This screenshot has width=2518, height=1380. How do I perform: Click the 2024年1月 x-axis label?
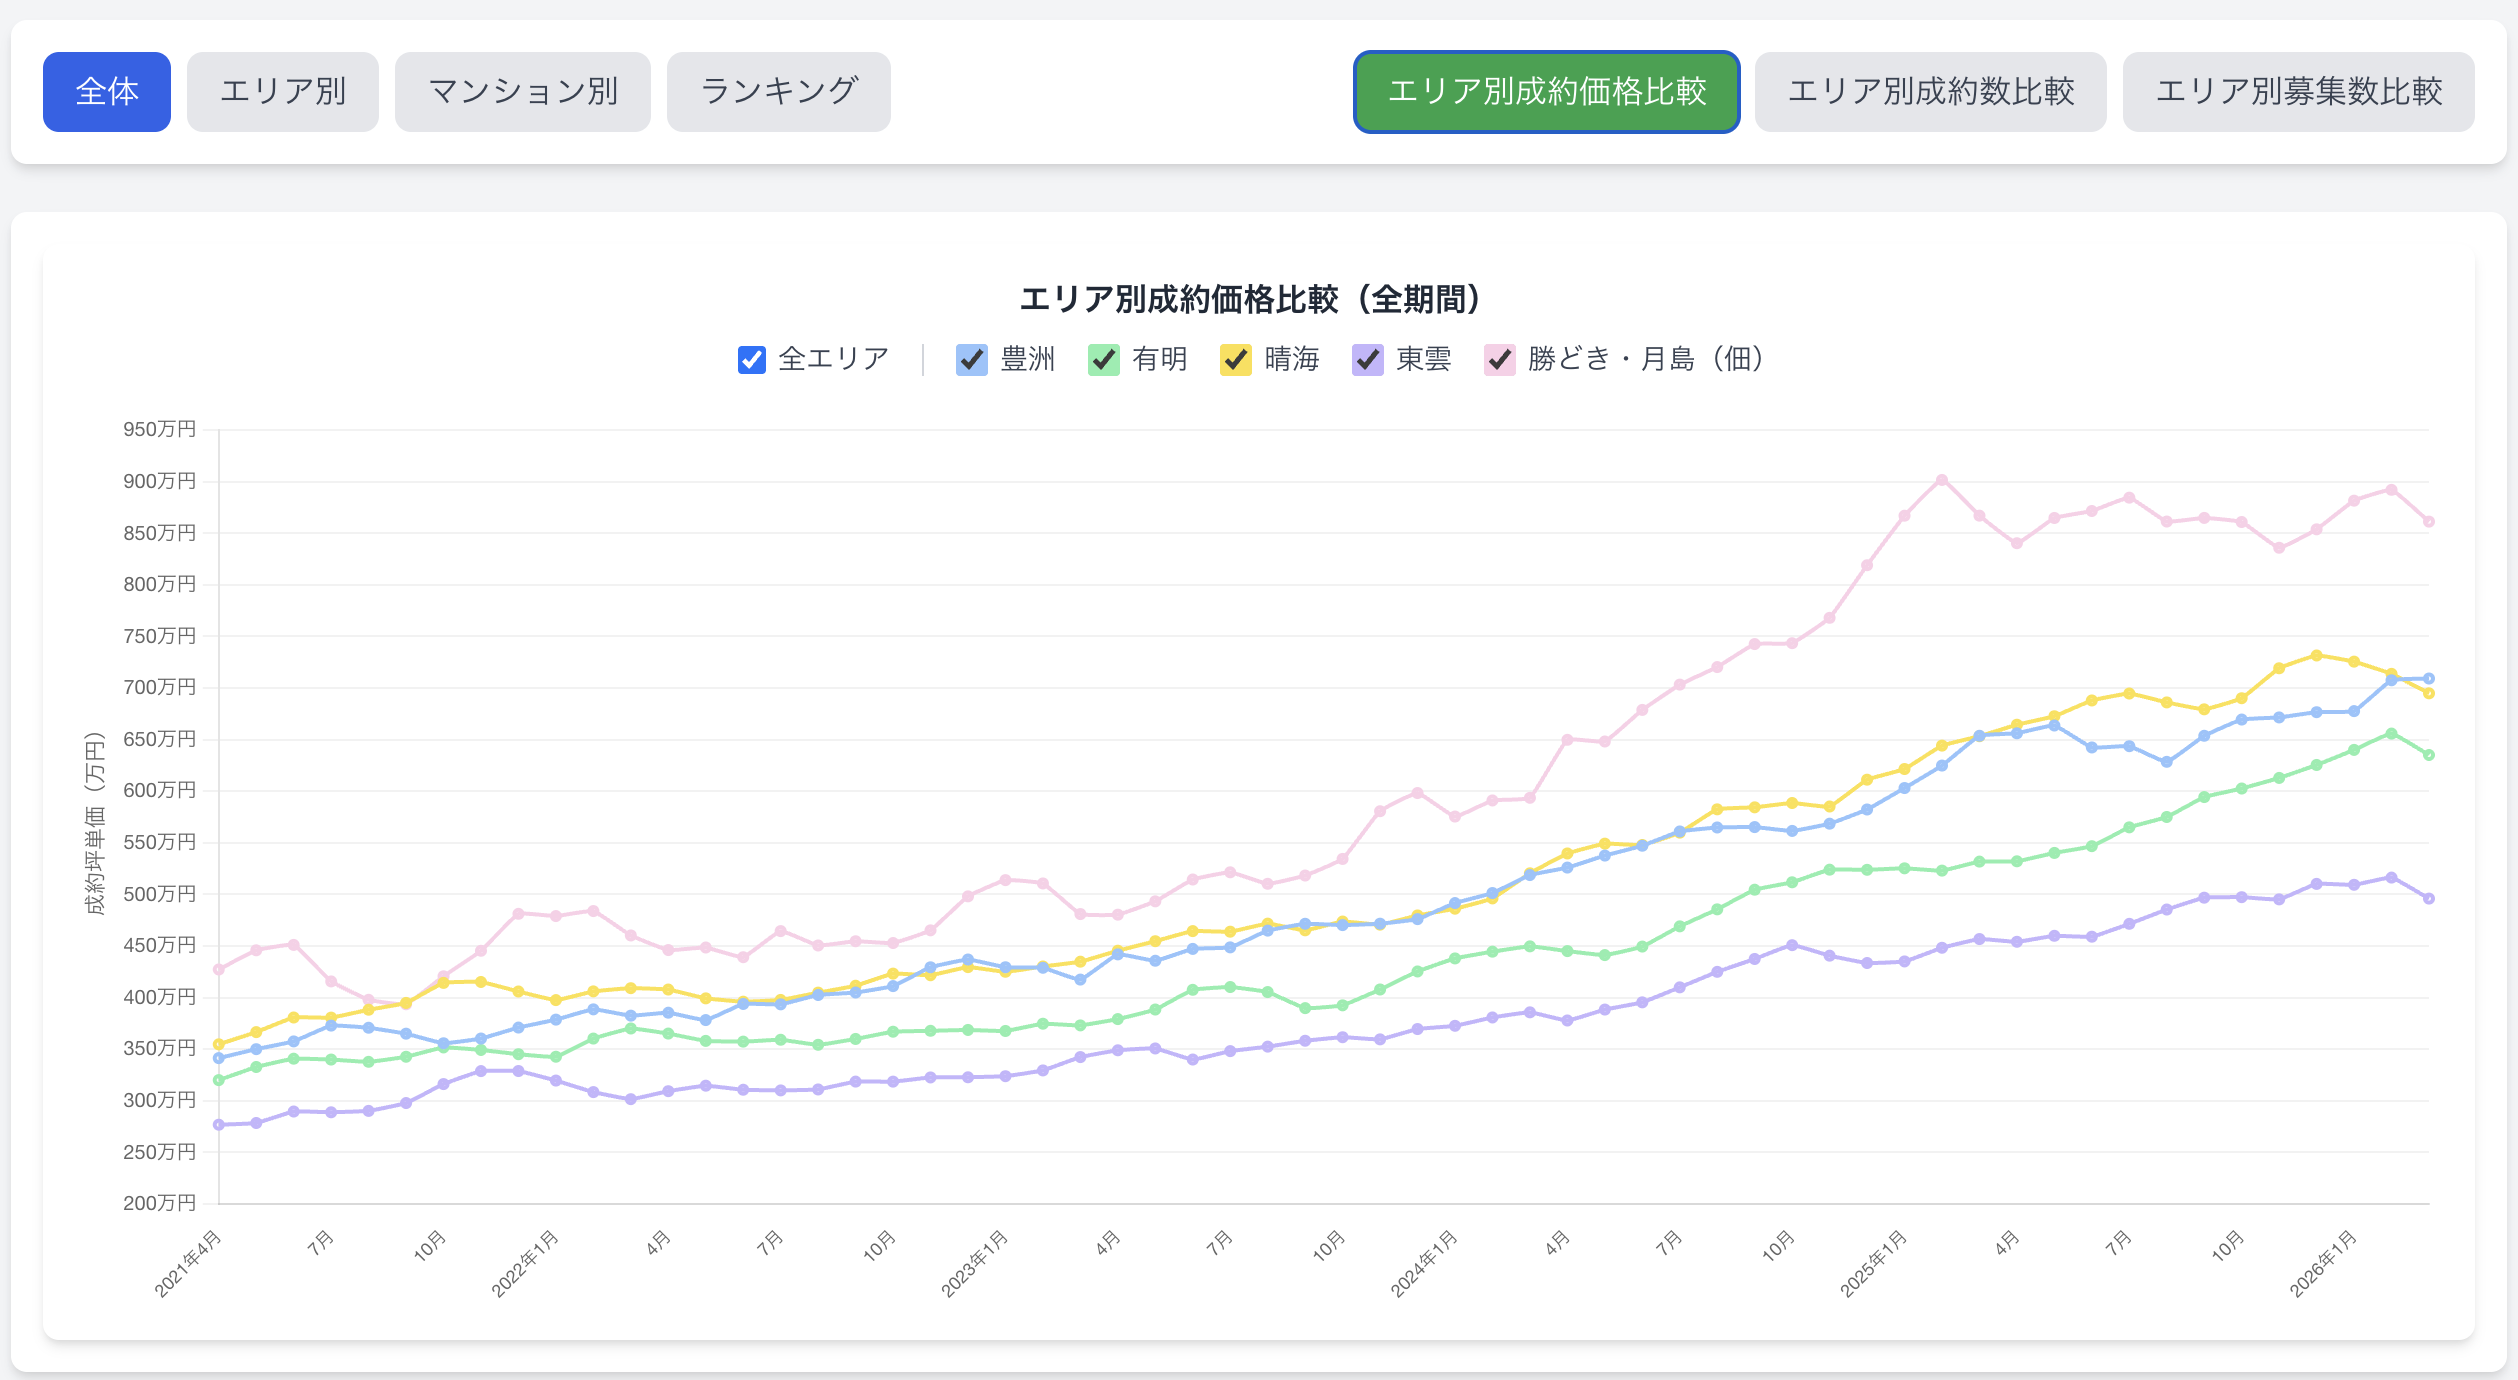pos(1425,1265)
